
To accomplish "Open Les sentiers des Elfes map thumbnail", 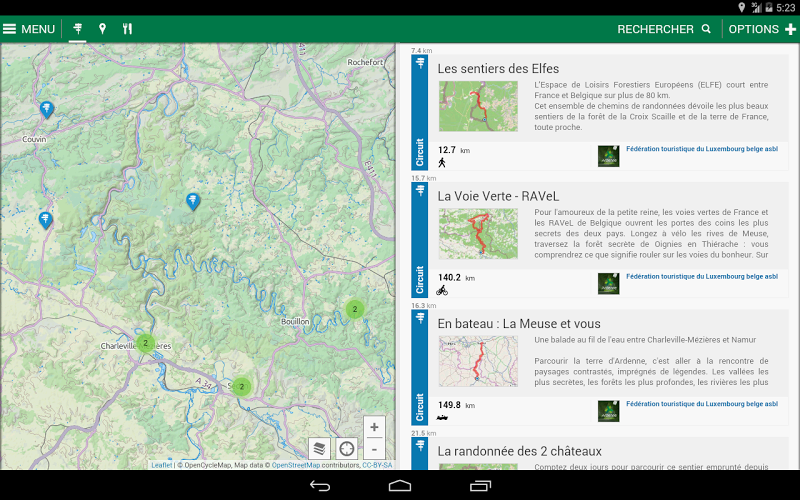I will pyautogui.click(x=478, y=106).
